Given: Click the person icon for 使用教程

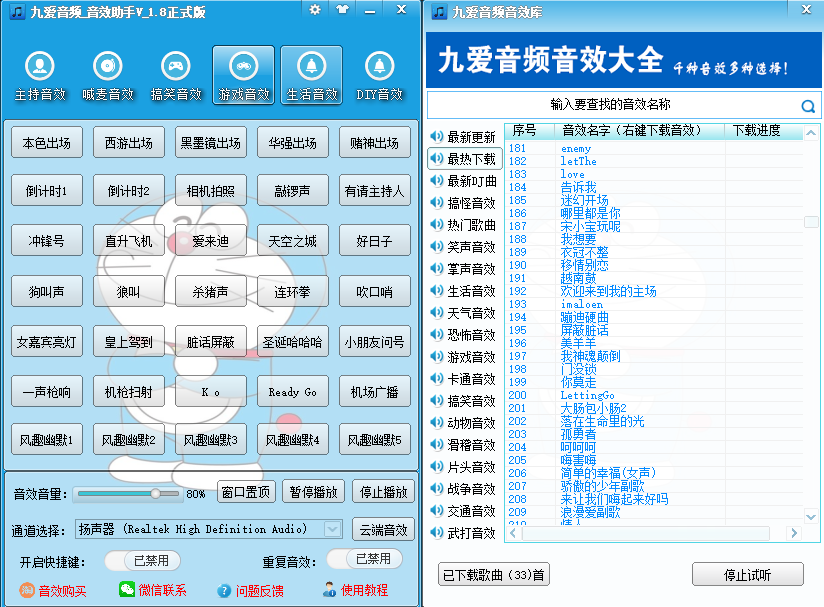Looking at the screenshot, I should 329,590.
